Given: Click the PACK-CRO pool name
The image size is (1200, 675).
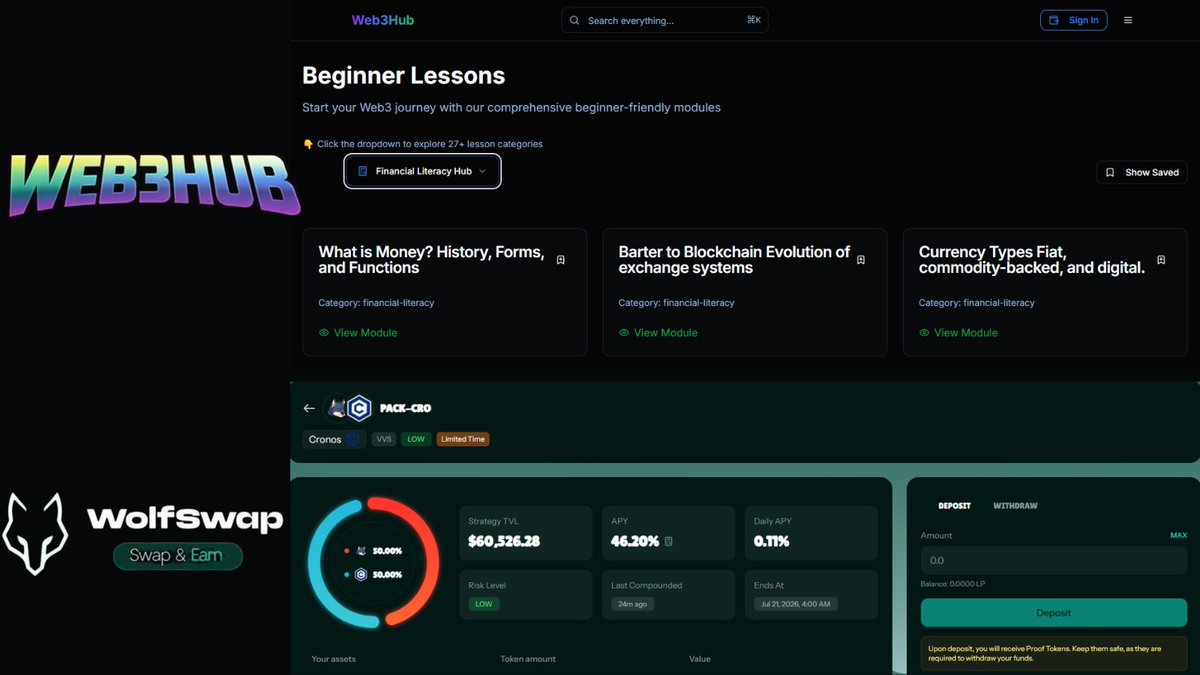Looking at the screenshot, I should (406, 408).
